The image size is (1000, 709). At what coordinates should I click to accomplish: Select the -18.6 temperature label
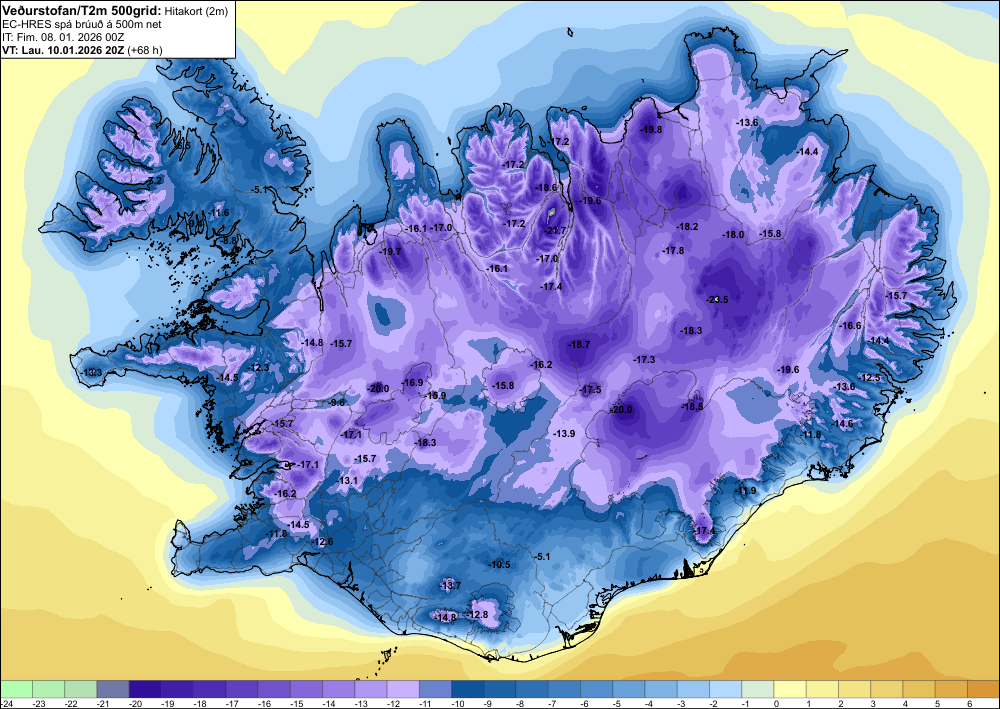tap(547, 187)
